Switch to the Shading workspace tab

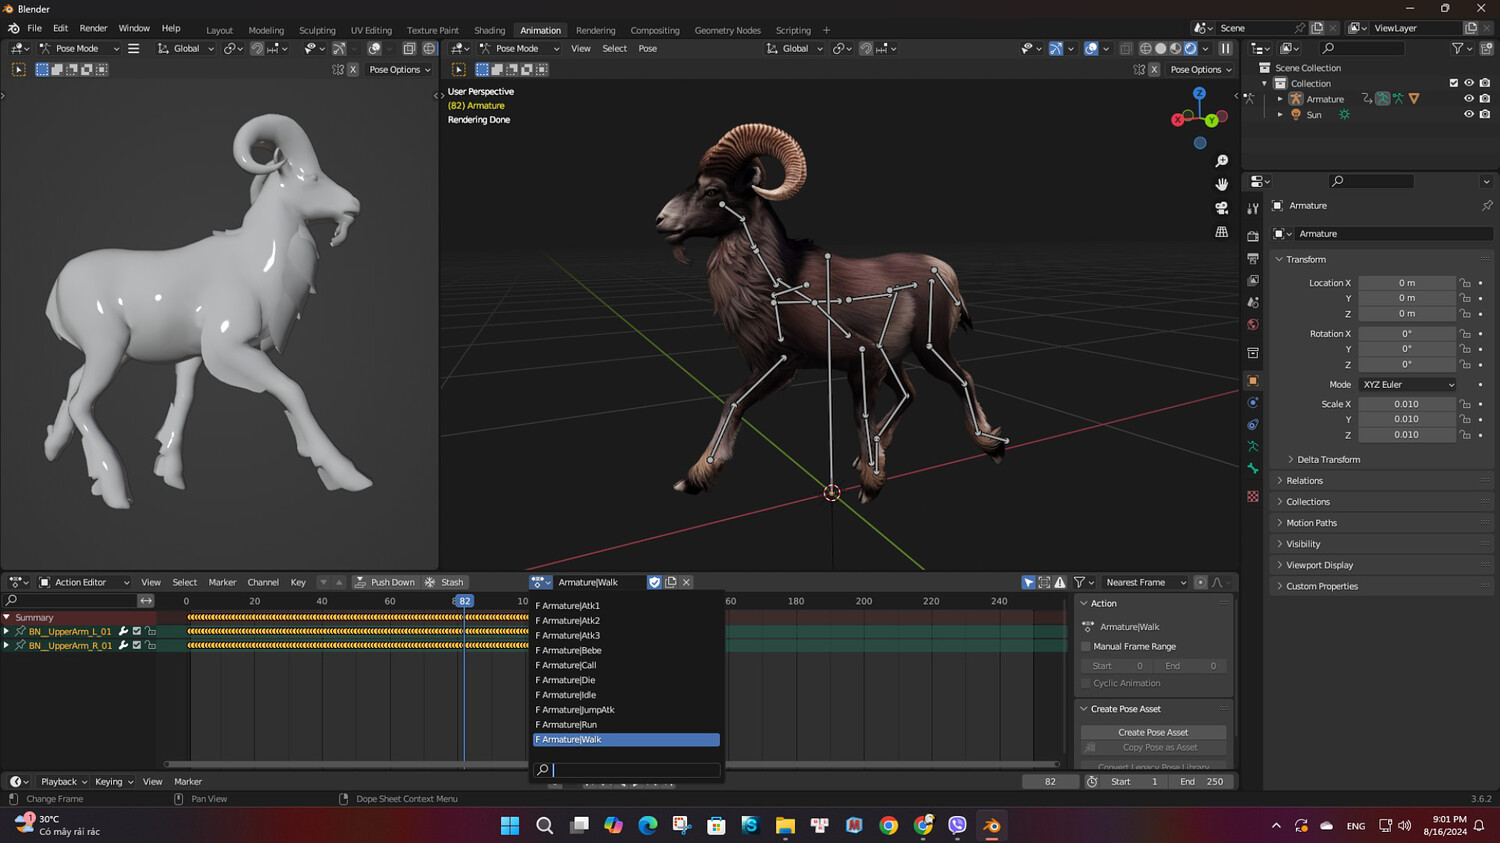tap(489, 30)
